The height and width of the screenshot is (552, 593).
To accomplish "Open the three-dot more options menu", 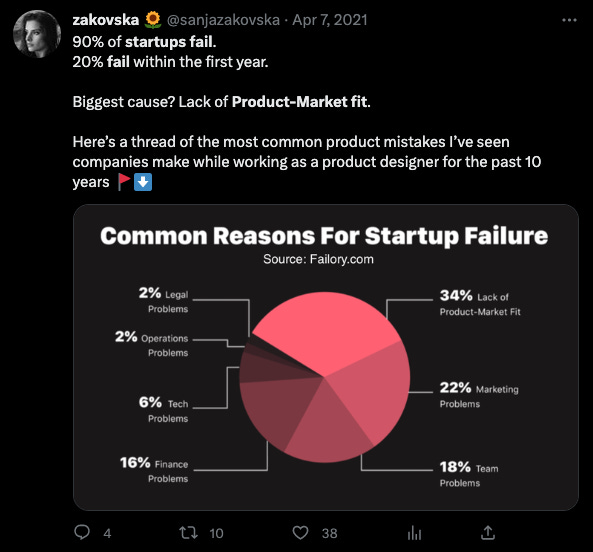I will tap(569, 20).
